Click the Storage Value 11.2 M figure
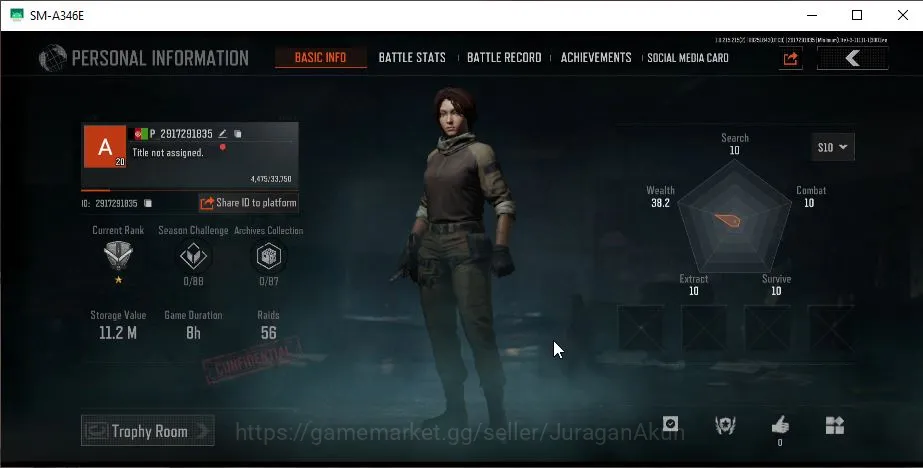 pyautogui.click(x=118, y=333)
